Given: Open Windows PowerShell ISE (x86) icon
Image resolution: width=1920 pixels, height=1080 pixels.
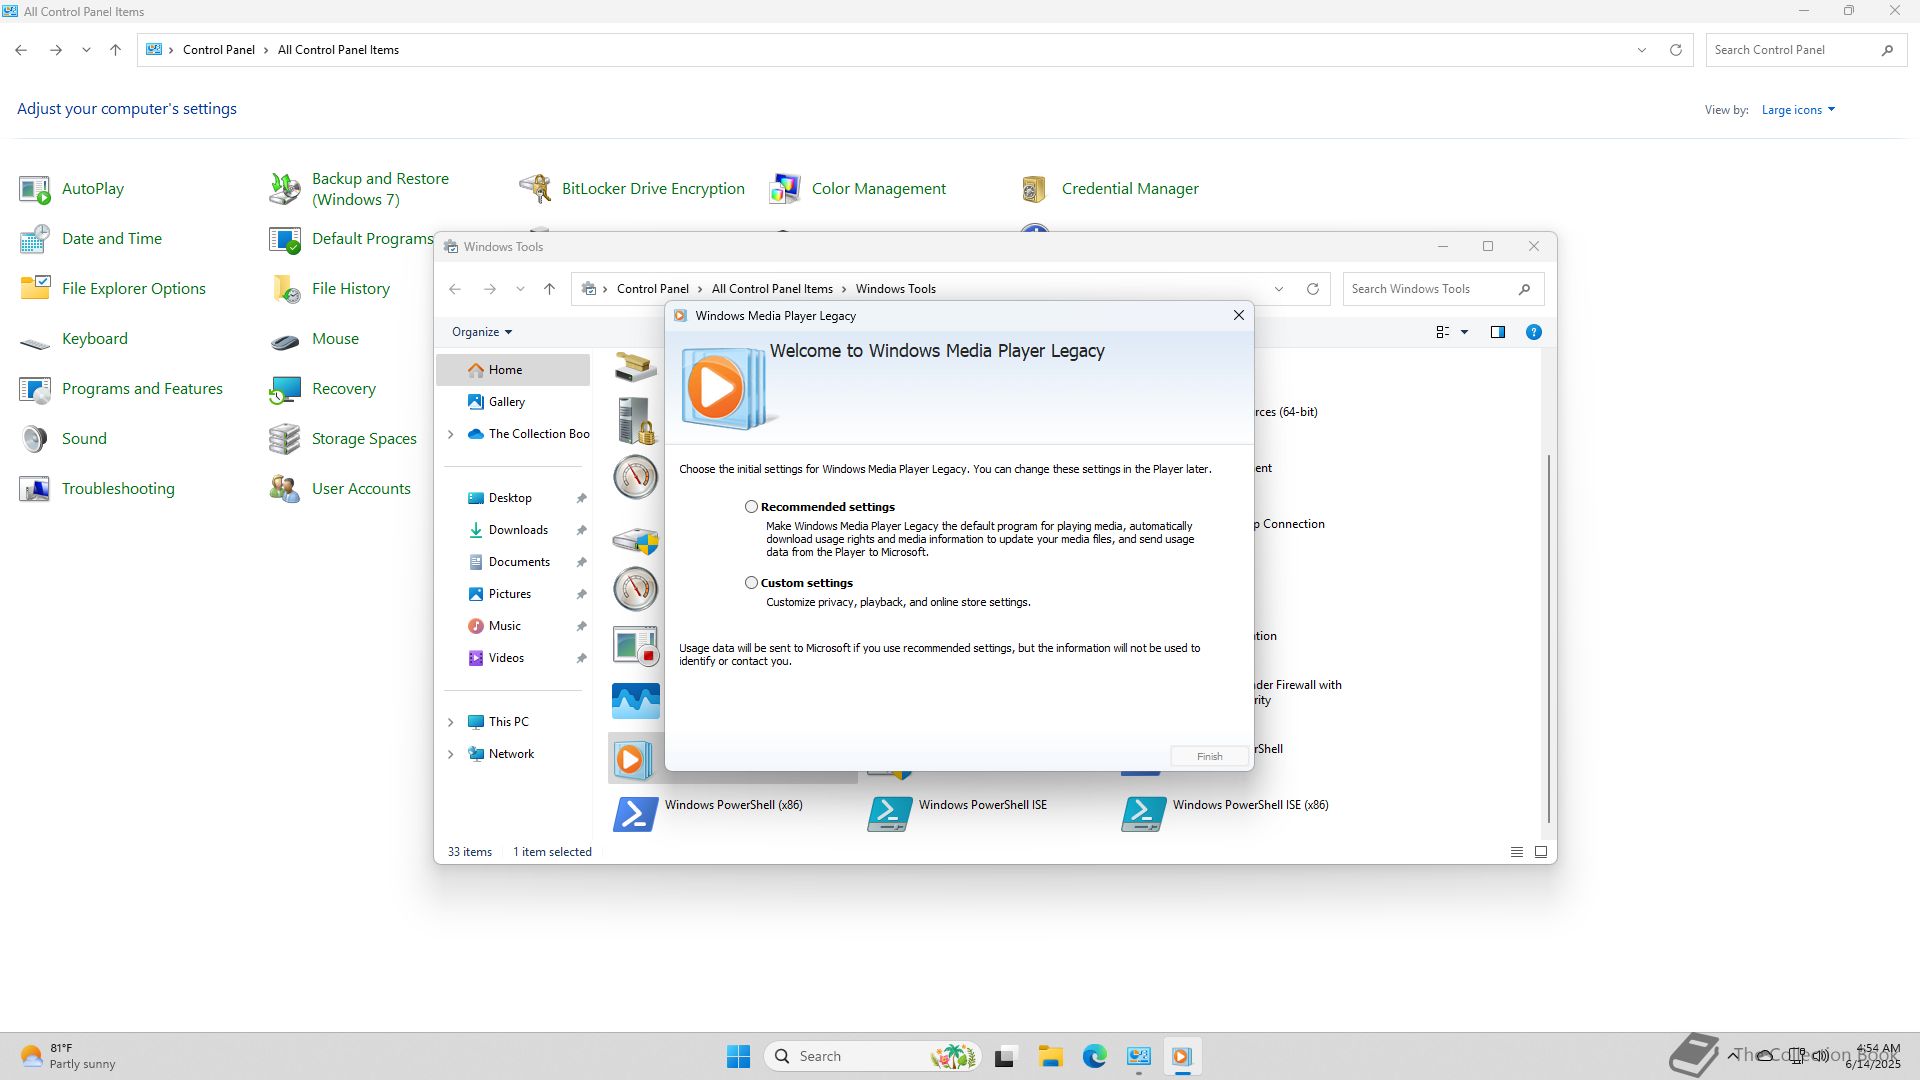Looking at the screenshot, I should tap(1143, 814).
